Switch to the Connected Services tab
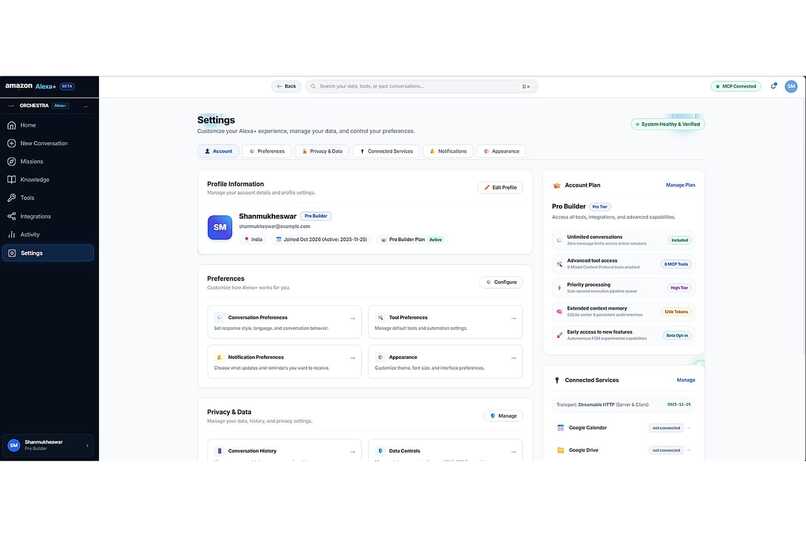 387,151
